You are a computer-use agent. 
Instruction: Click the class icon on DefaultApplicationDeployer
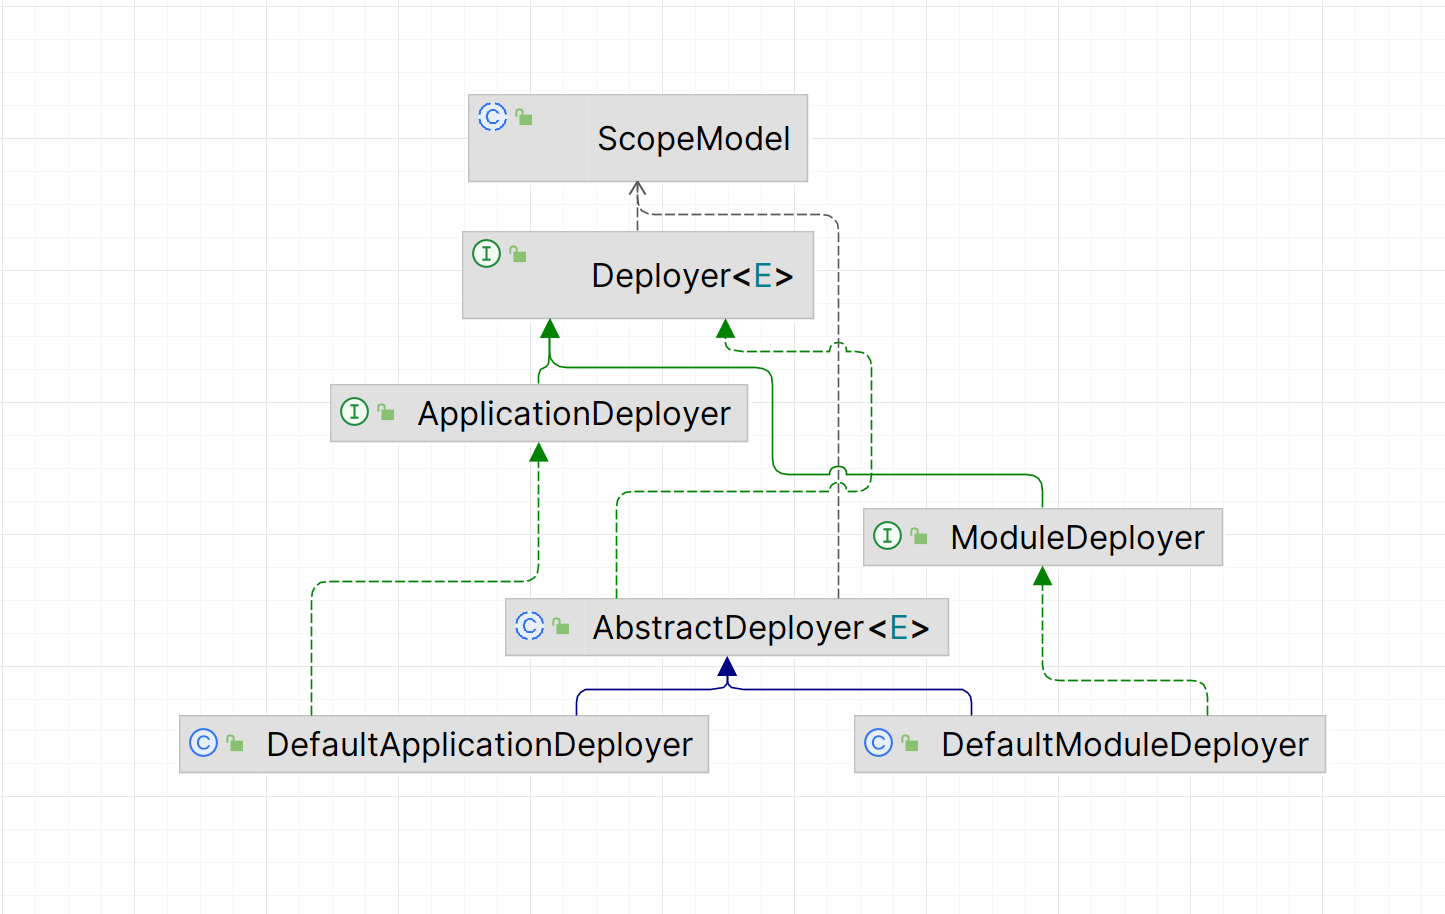click(204, 743)
